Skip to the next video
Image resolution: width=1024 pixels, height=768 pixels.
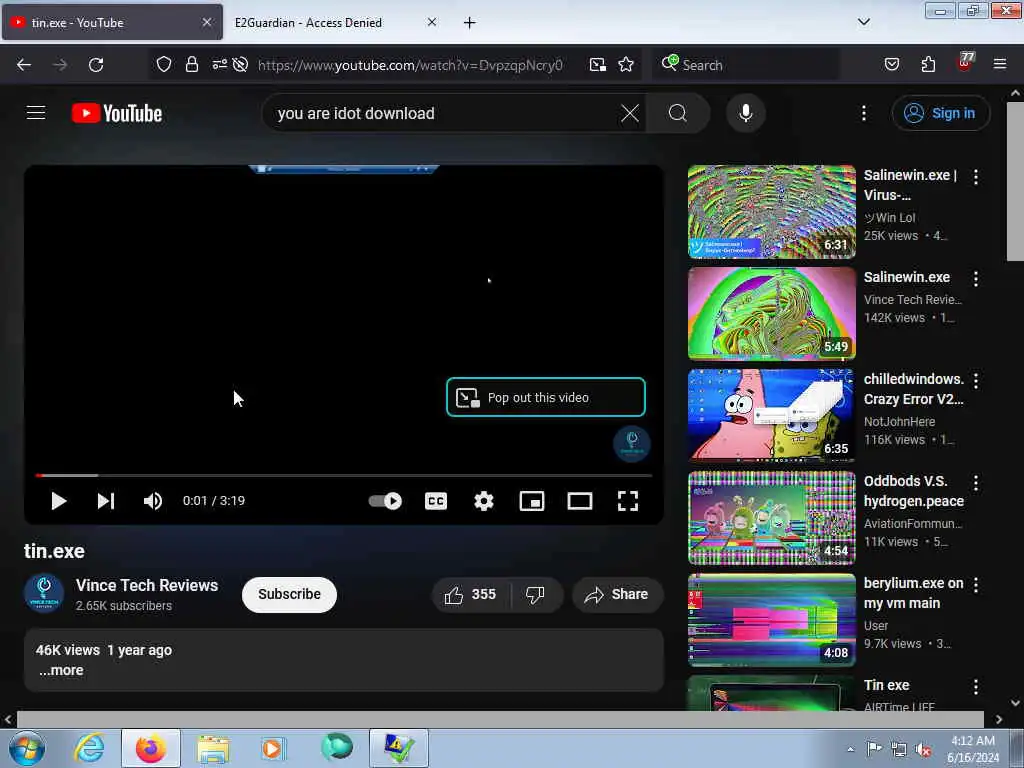[x=106, y=501]
